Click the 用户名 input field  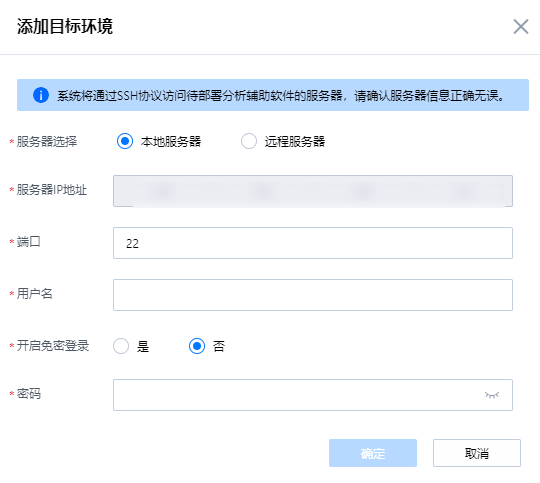313,295
